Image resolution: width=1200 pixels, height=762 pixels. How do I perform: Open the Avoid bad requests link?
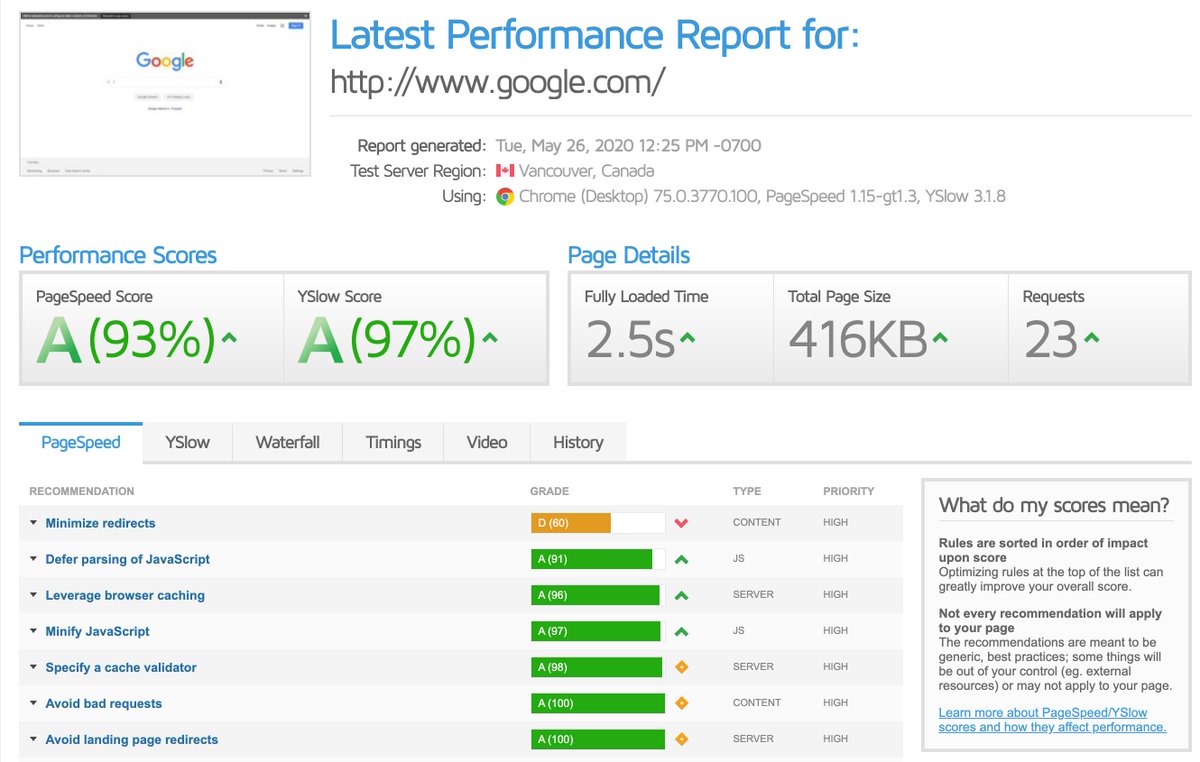click(103, 703)
